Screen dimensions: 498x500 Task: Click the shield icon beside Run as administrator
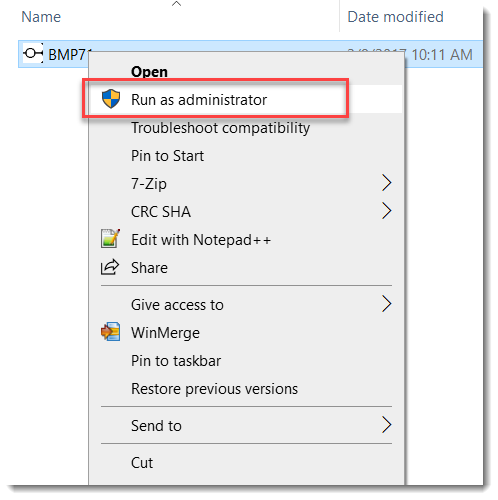point(111,99)
